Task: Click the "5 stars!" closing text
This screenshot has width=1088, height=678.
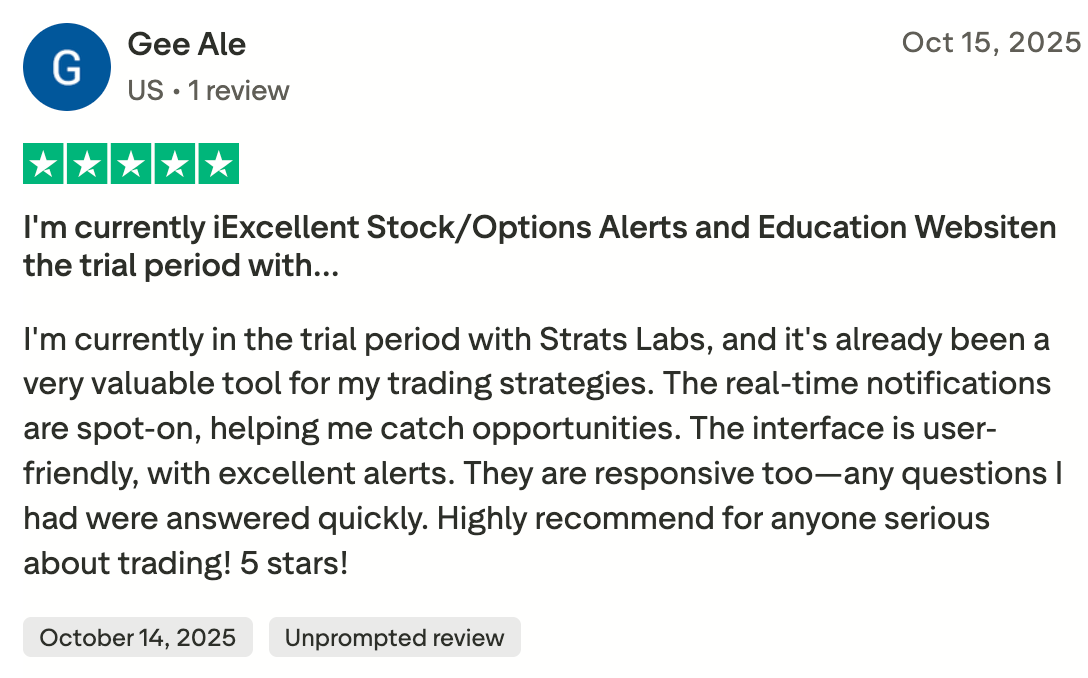Action: [x=294, y=563]
